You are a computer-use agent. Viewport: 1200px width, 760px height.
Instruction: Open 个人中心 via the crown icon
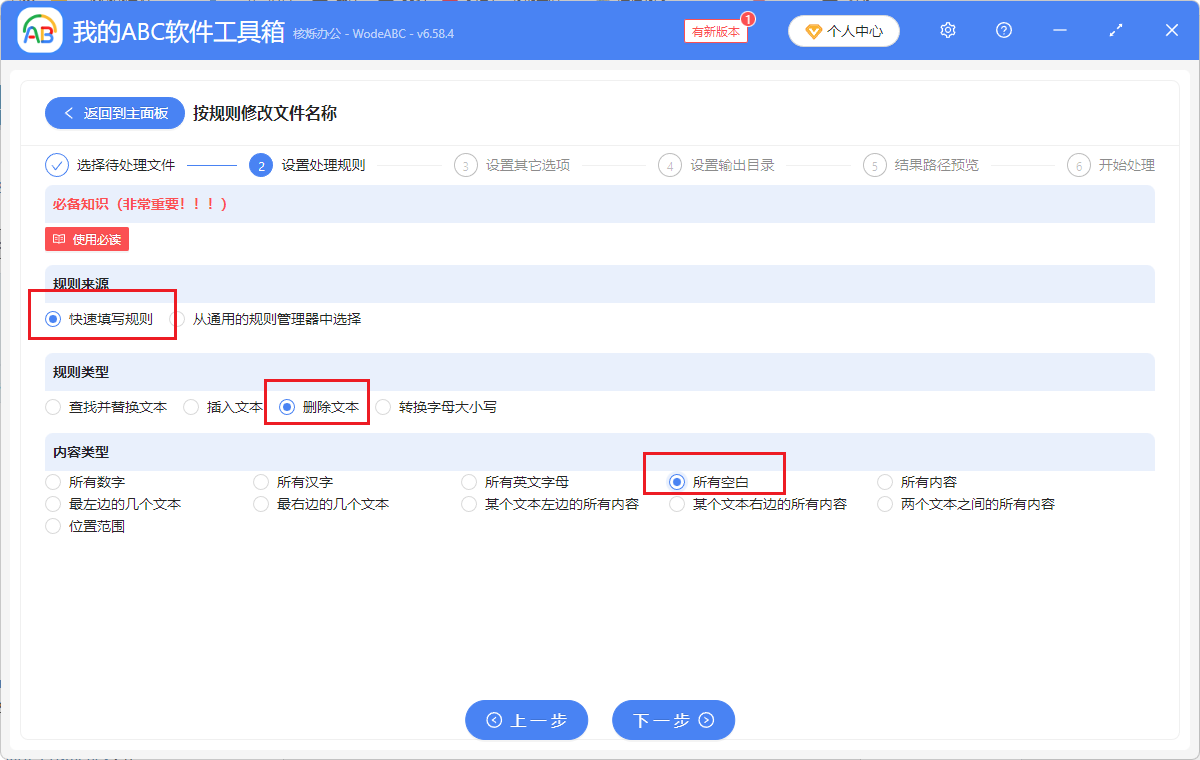pos(843,30)
